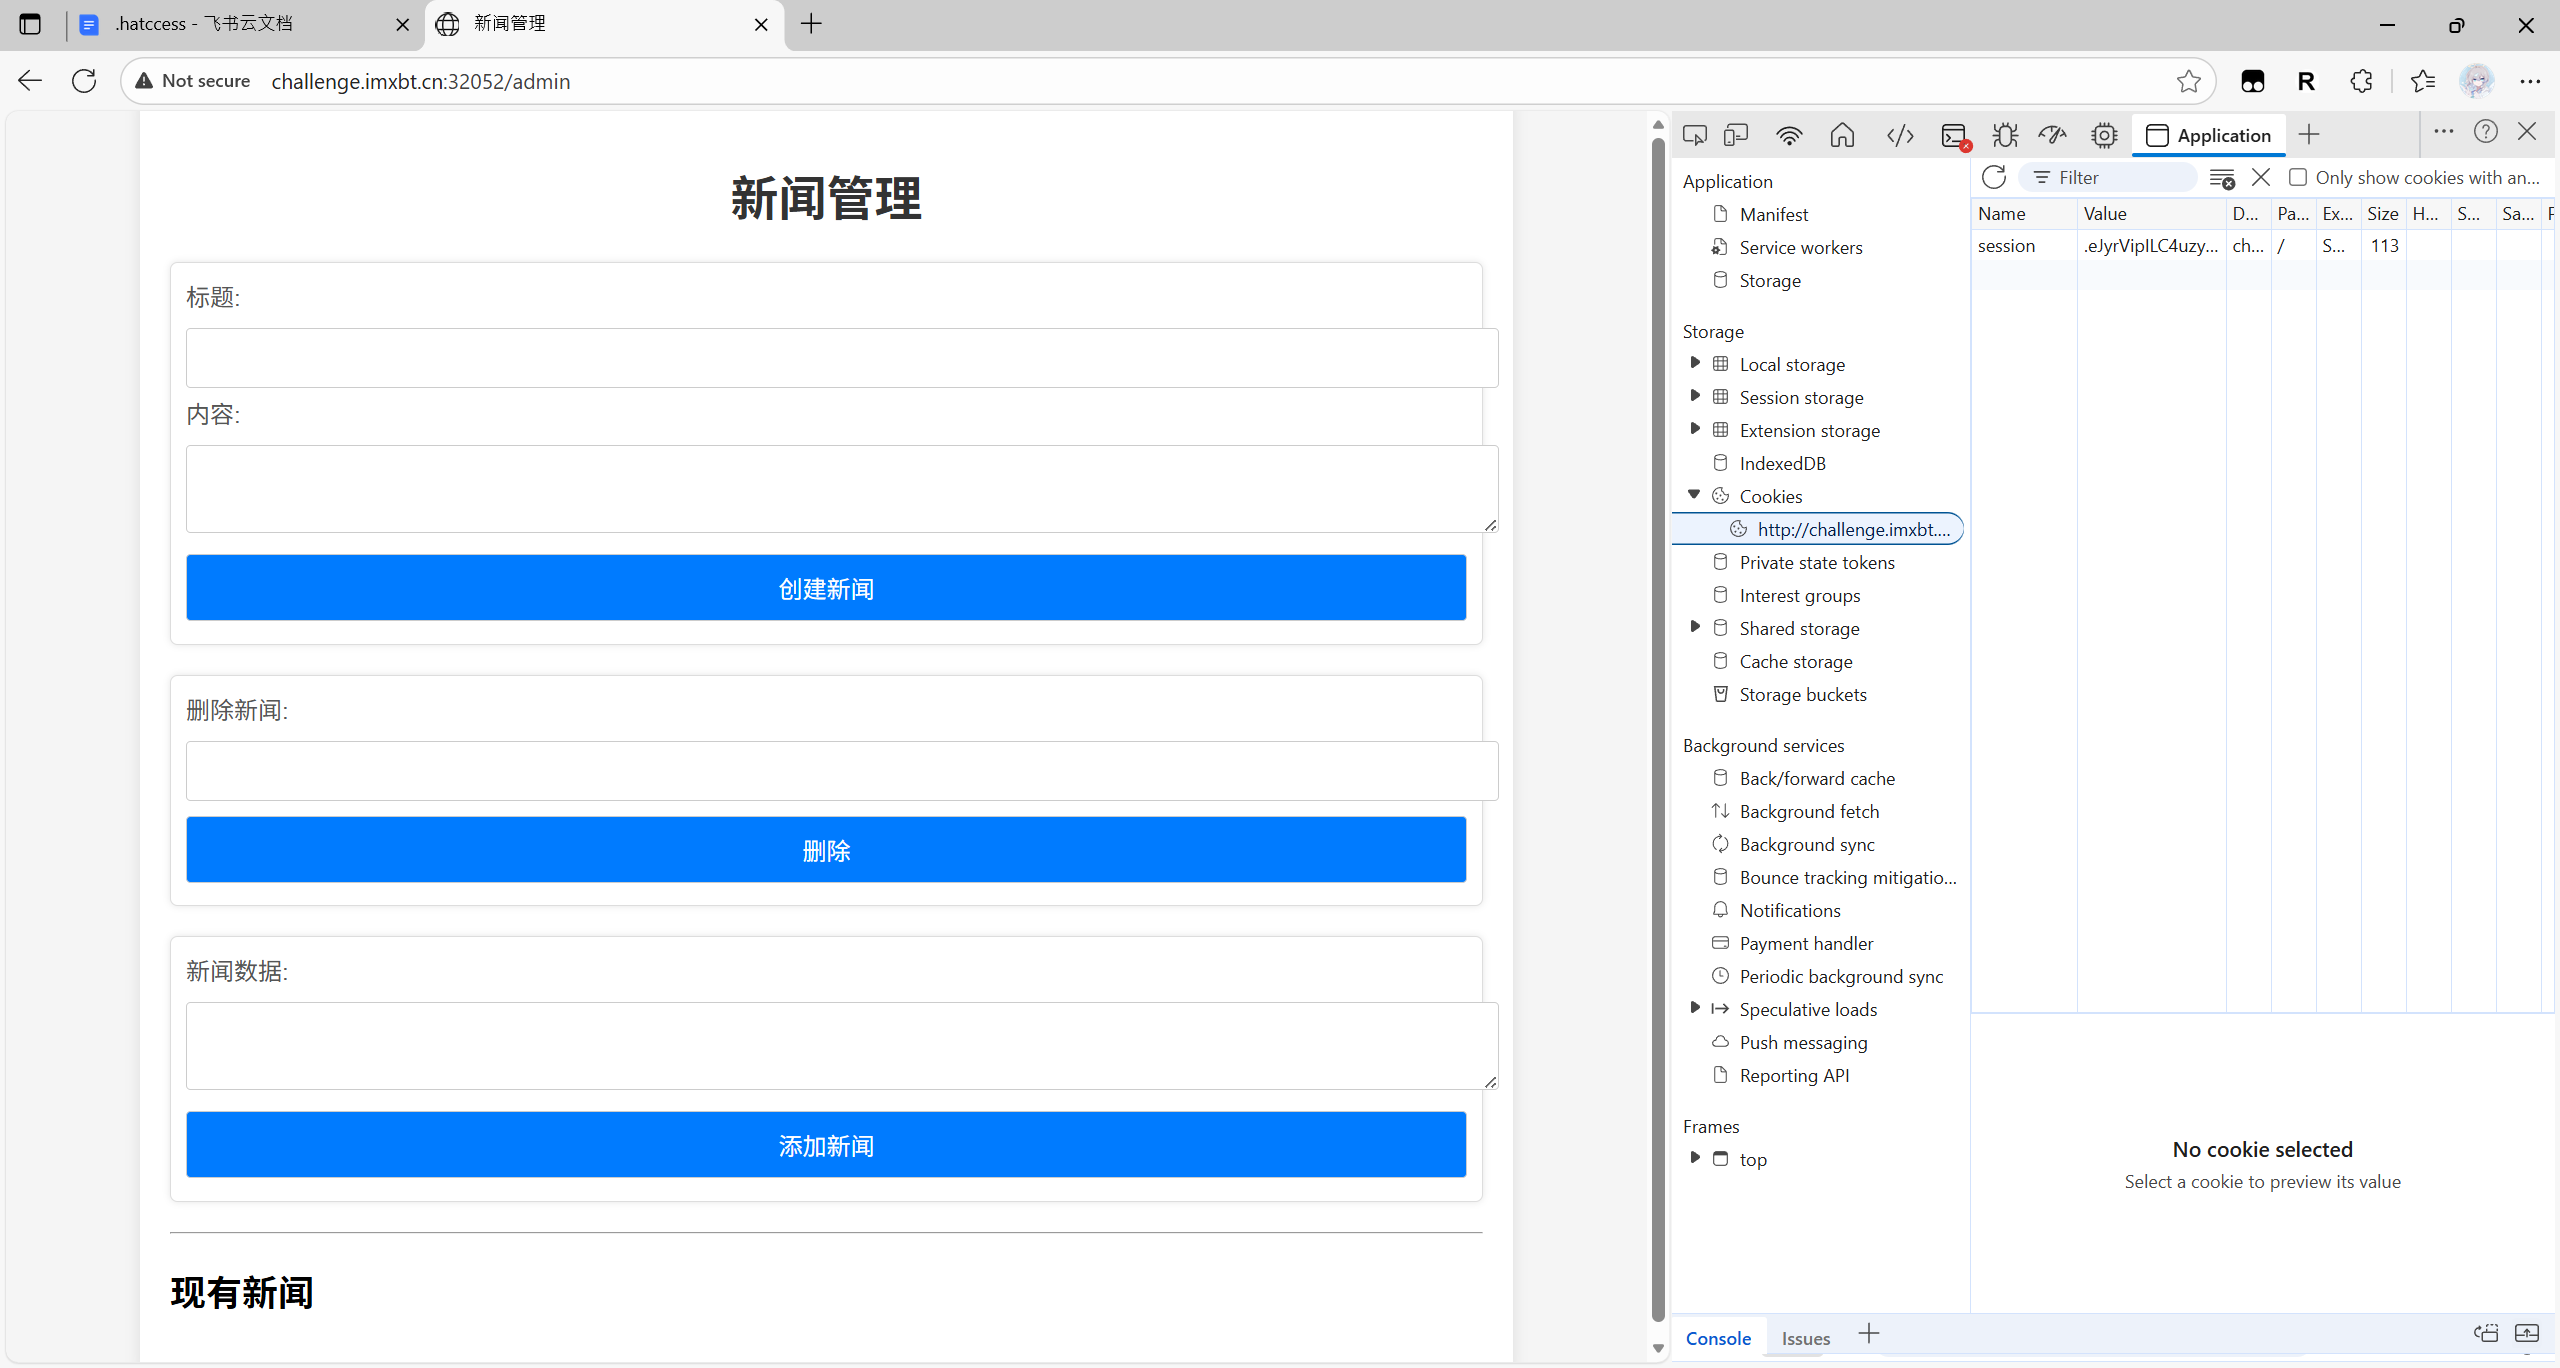Expand the top frame in Frames
This screenshot has width=2560, height=1368.
[1694, 1158]
